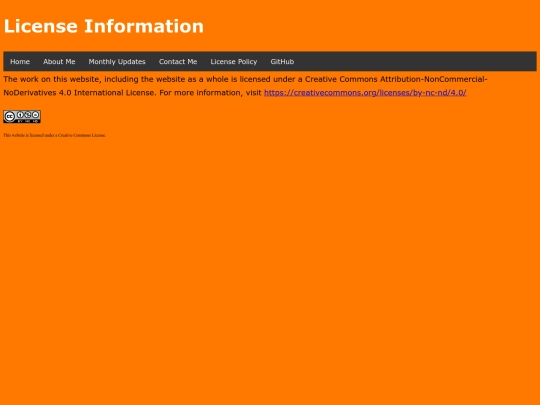Visit the GitHub navigation link
This screenshot has width=540, height=405.
[x=282, y=62]
